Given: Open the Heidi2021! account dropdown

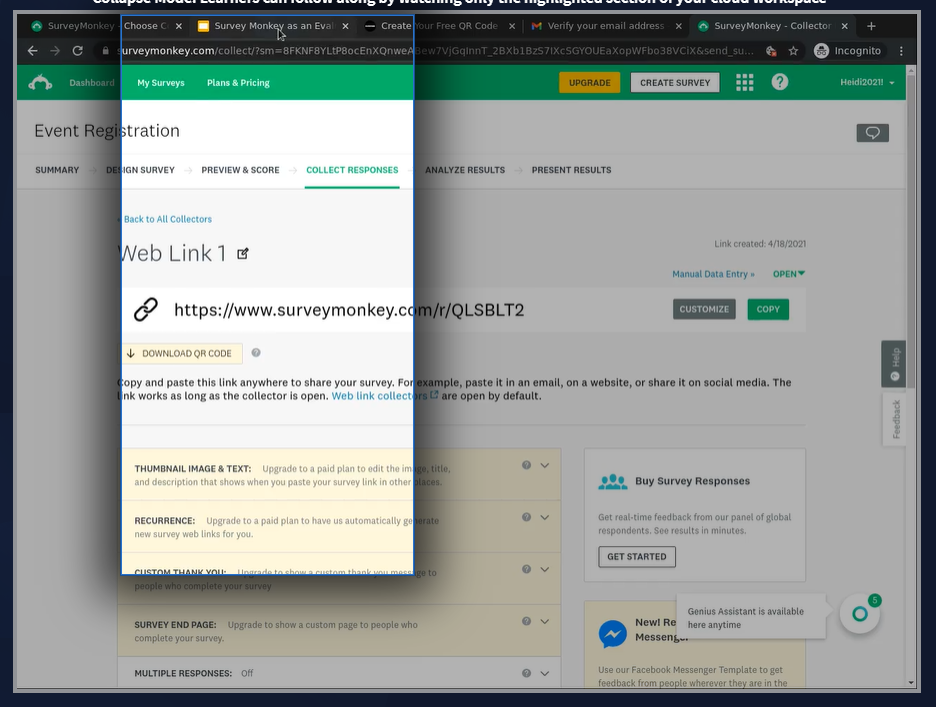Looking at the screenshot, I should click(867, 82).
